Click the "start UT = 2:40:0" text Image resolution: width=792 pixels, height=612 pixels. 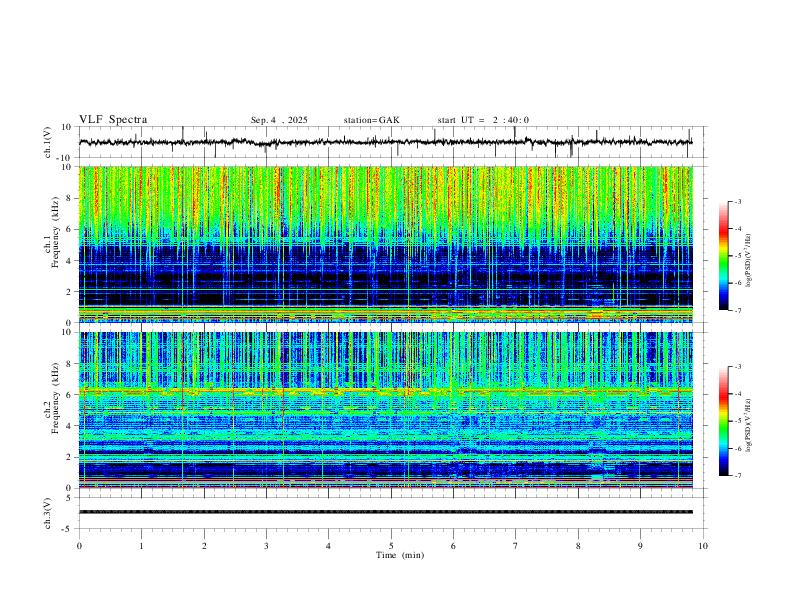coord(483,120)
